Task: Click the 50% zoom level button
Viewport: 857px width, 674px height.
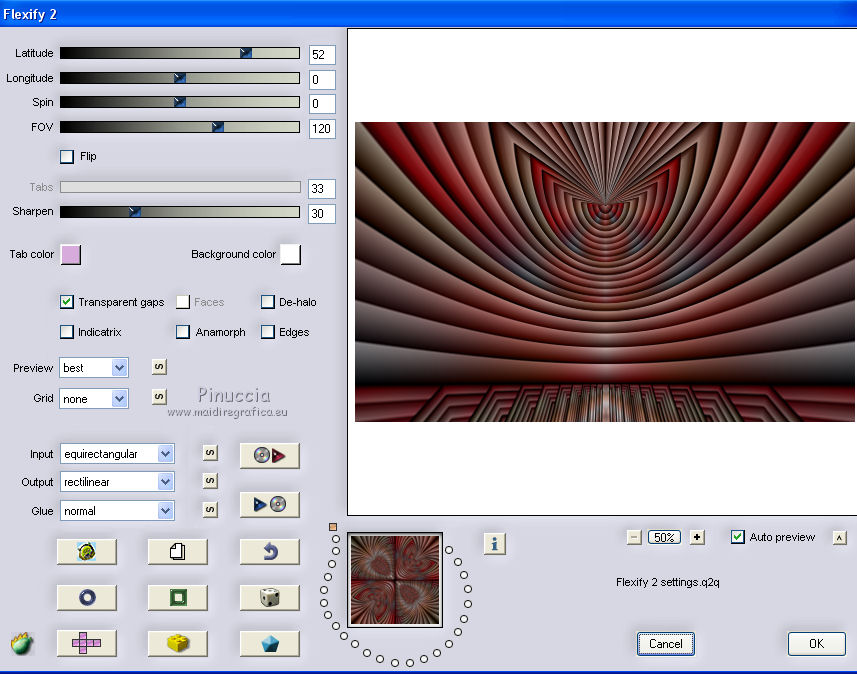Action: click(x=664, y=537)
